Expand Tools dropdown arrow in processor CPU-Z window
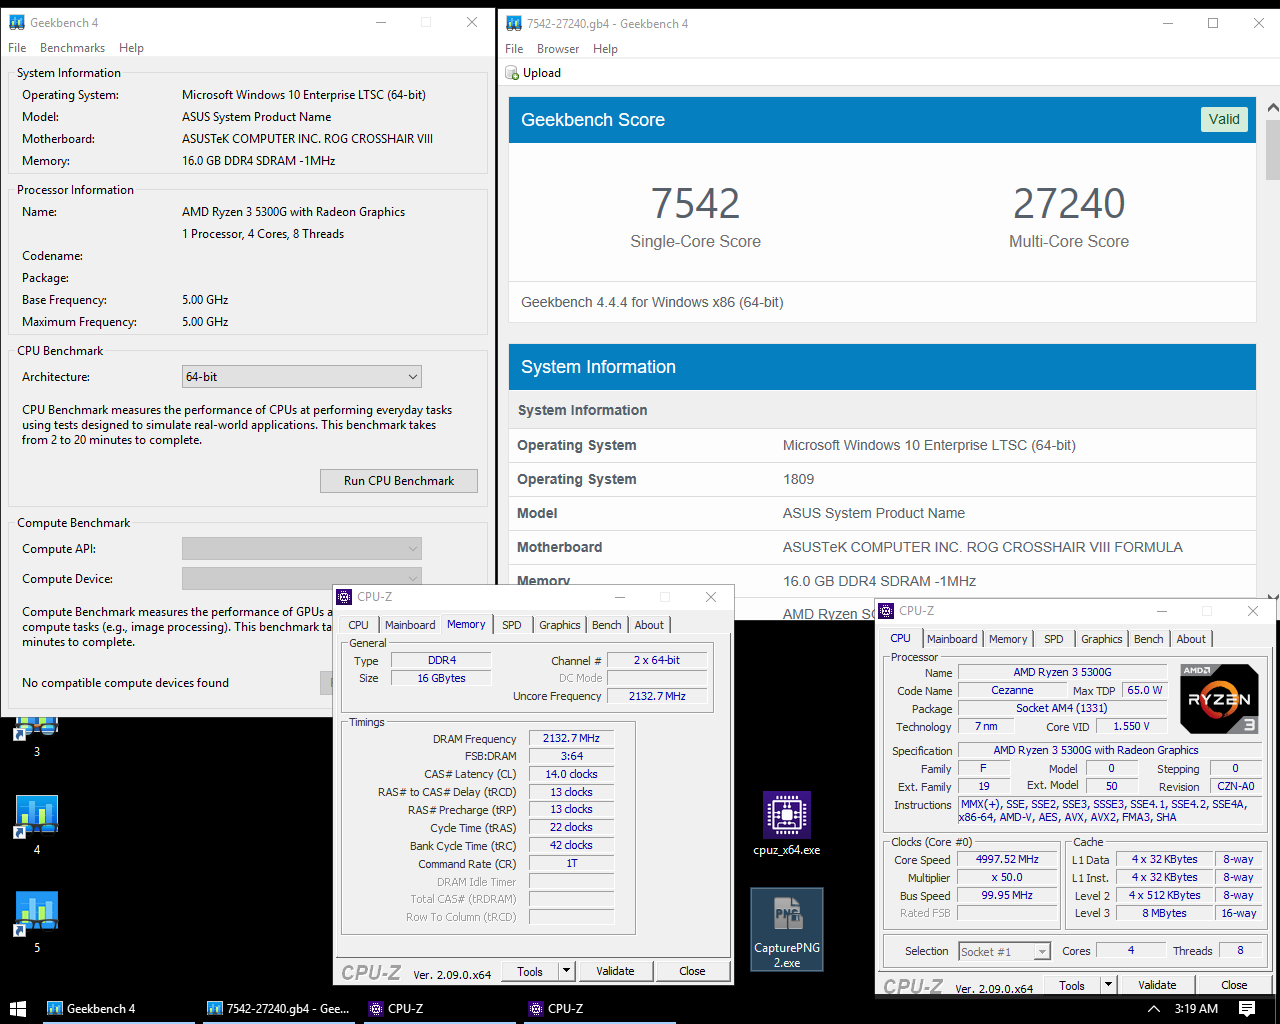The height and width of the screenshot is (1024, 1280). [x=1108, y=985]
